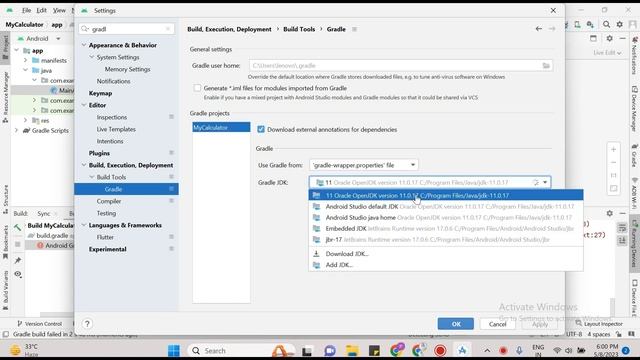
Task: Open Version Control tool window
Action: [x=39, y=324]
